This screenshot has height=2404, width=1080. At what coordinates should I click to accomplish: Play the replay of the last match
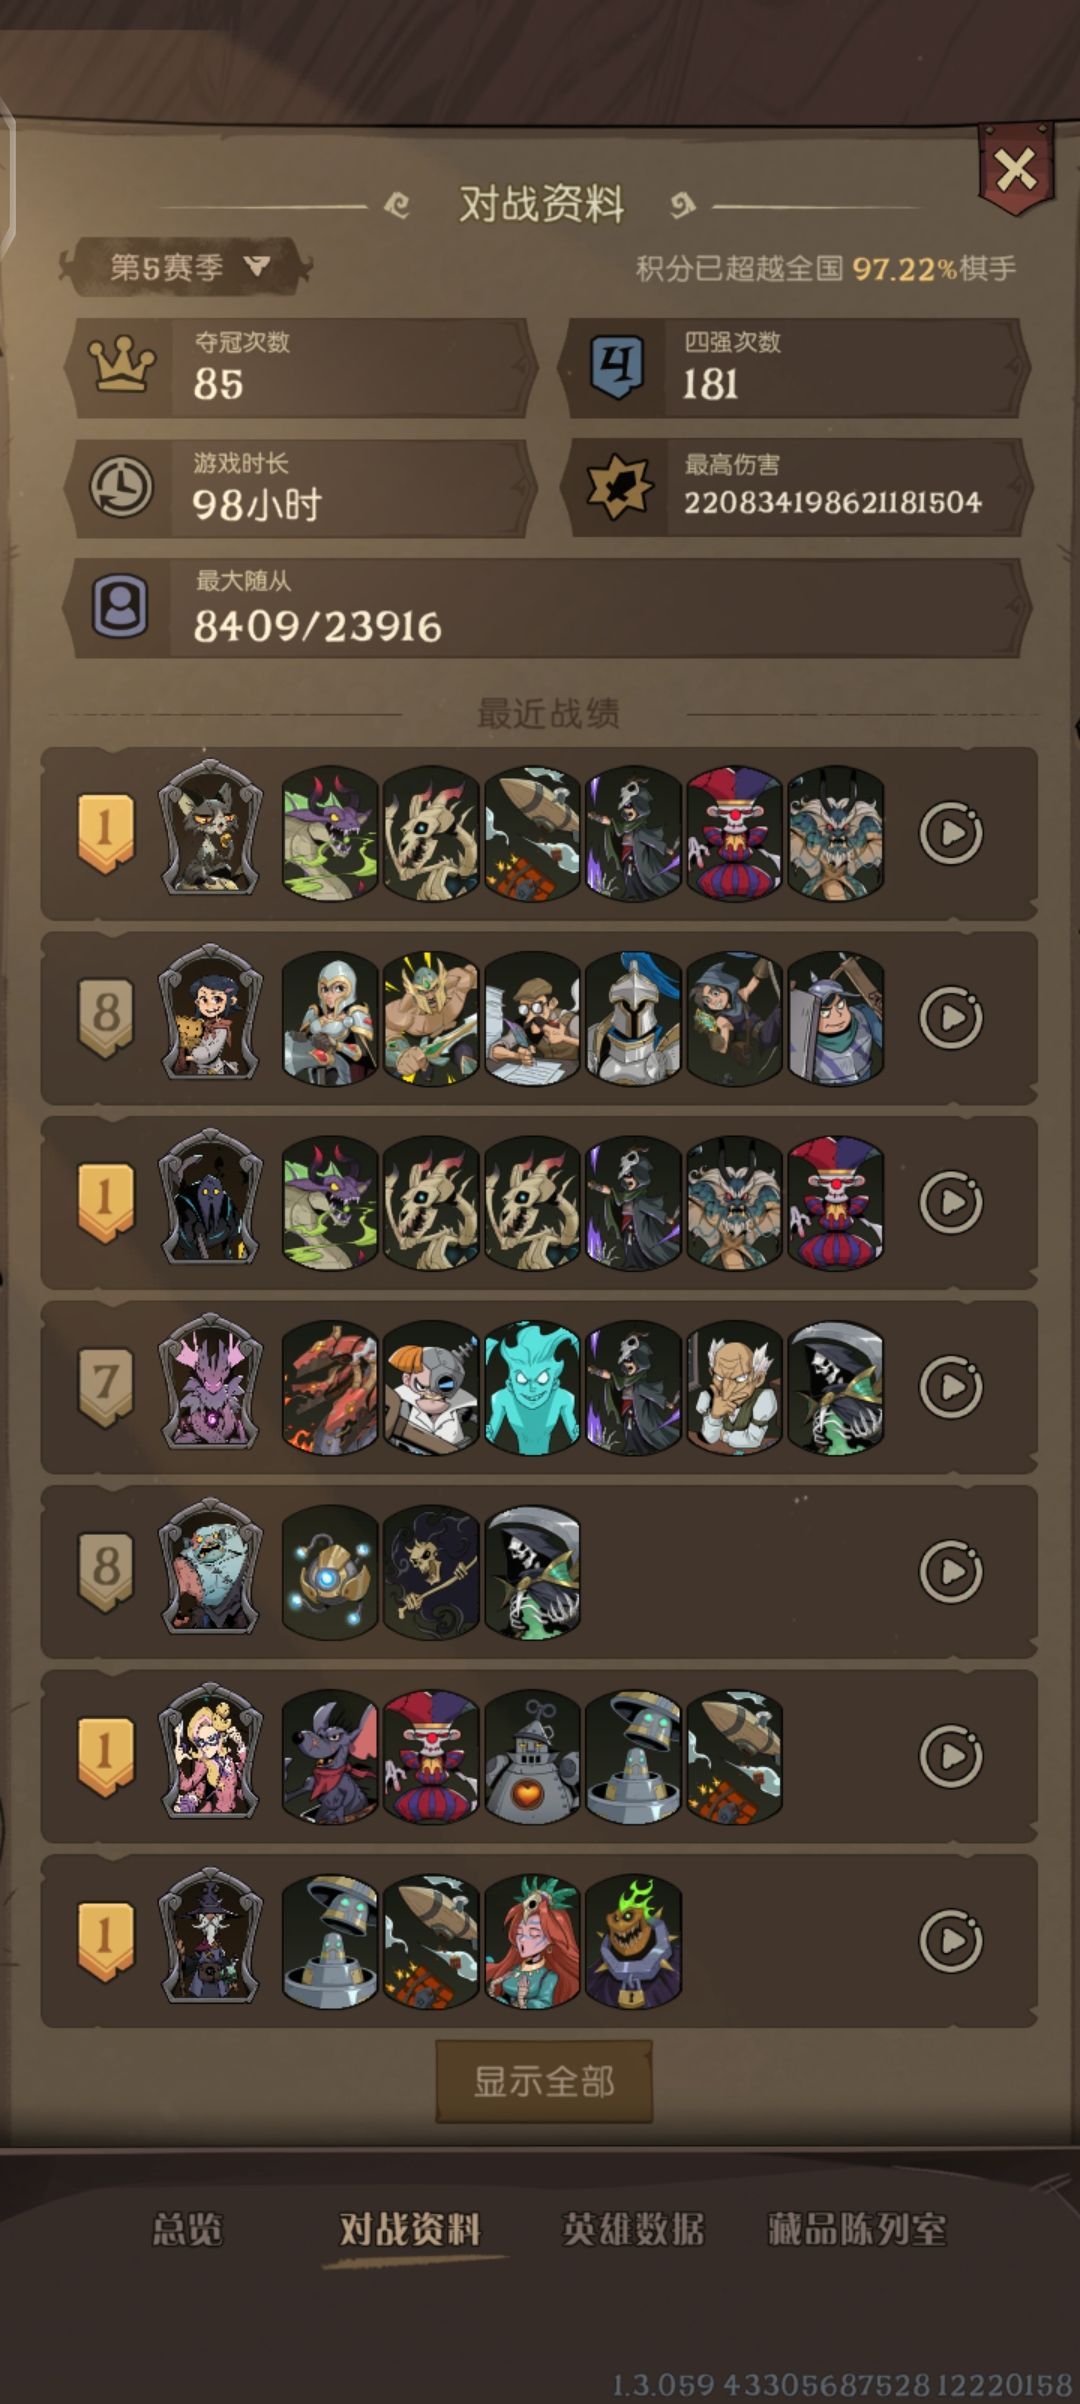pos(951,1941)
